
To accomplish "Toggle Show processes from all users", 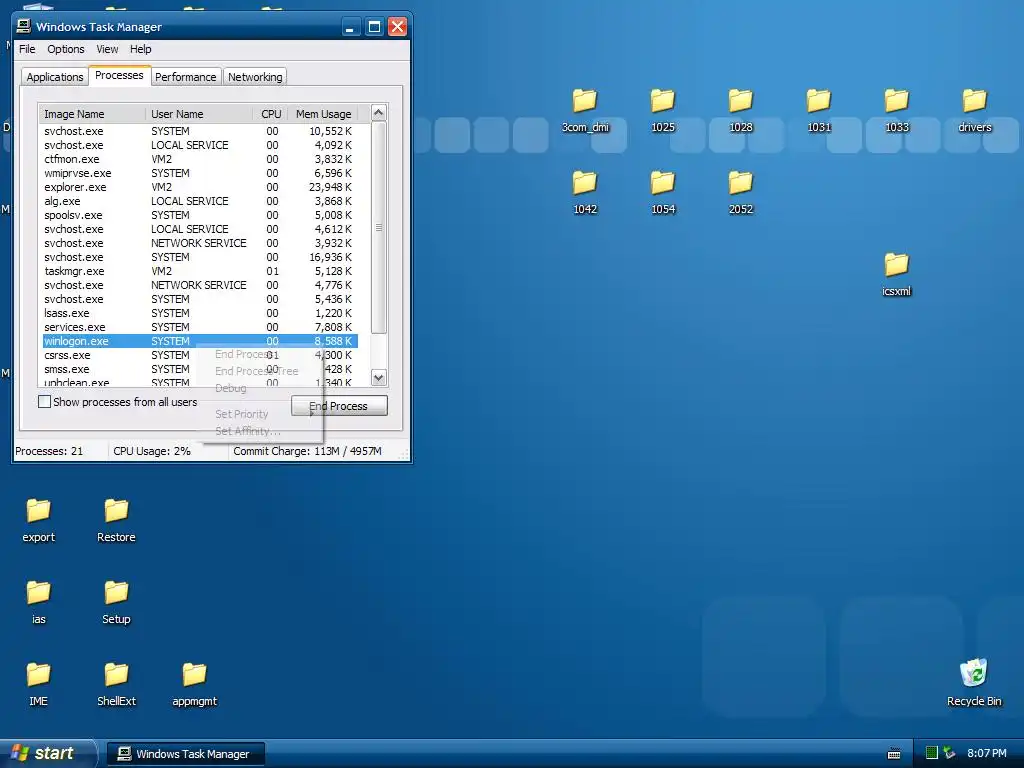I will pyautogui.click(x=44, y=402).
